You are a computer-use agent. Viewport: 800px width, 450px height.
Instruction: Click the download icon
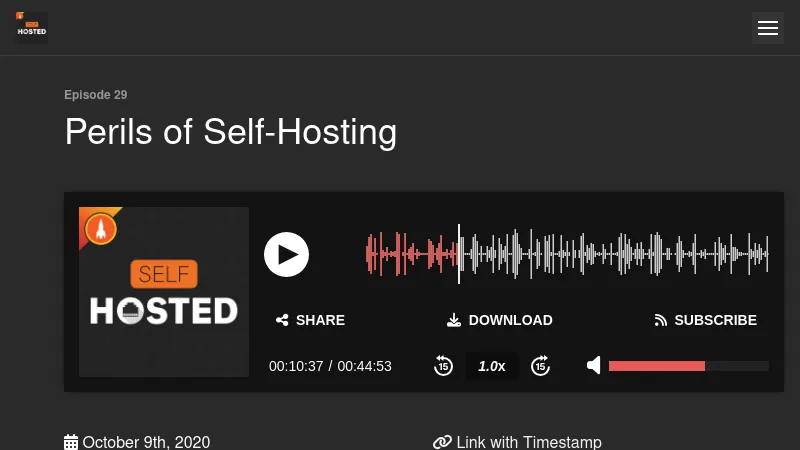point(454,320)
